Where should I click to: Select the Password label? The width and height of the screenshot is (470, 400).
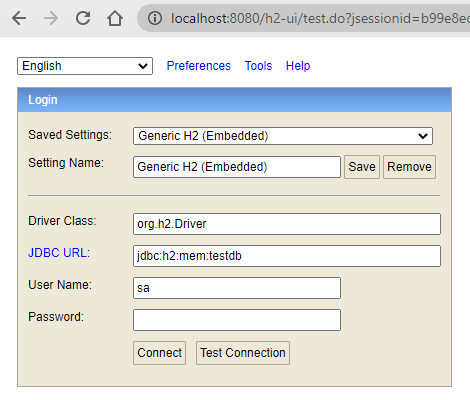pyautogui.click(x=56, y=317)
